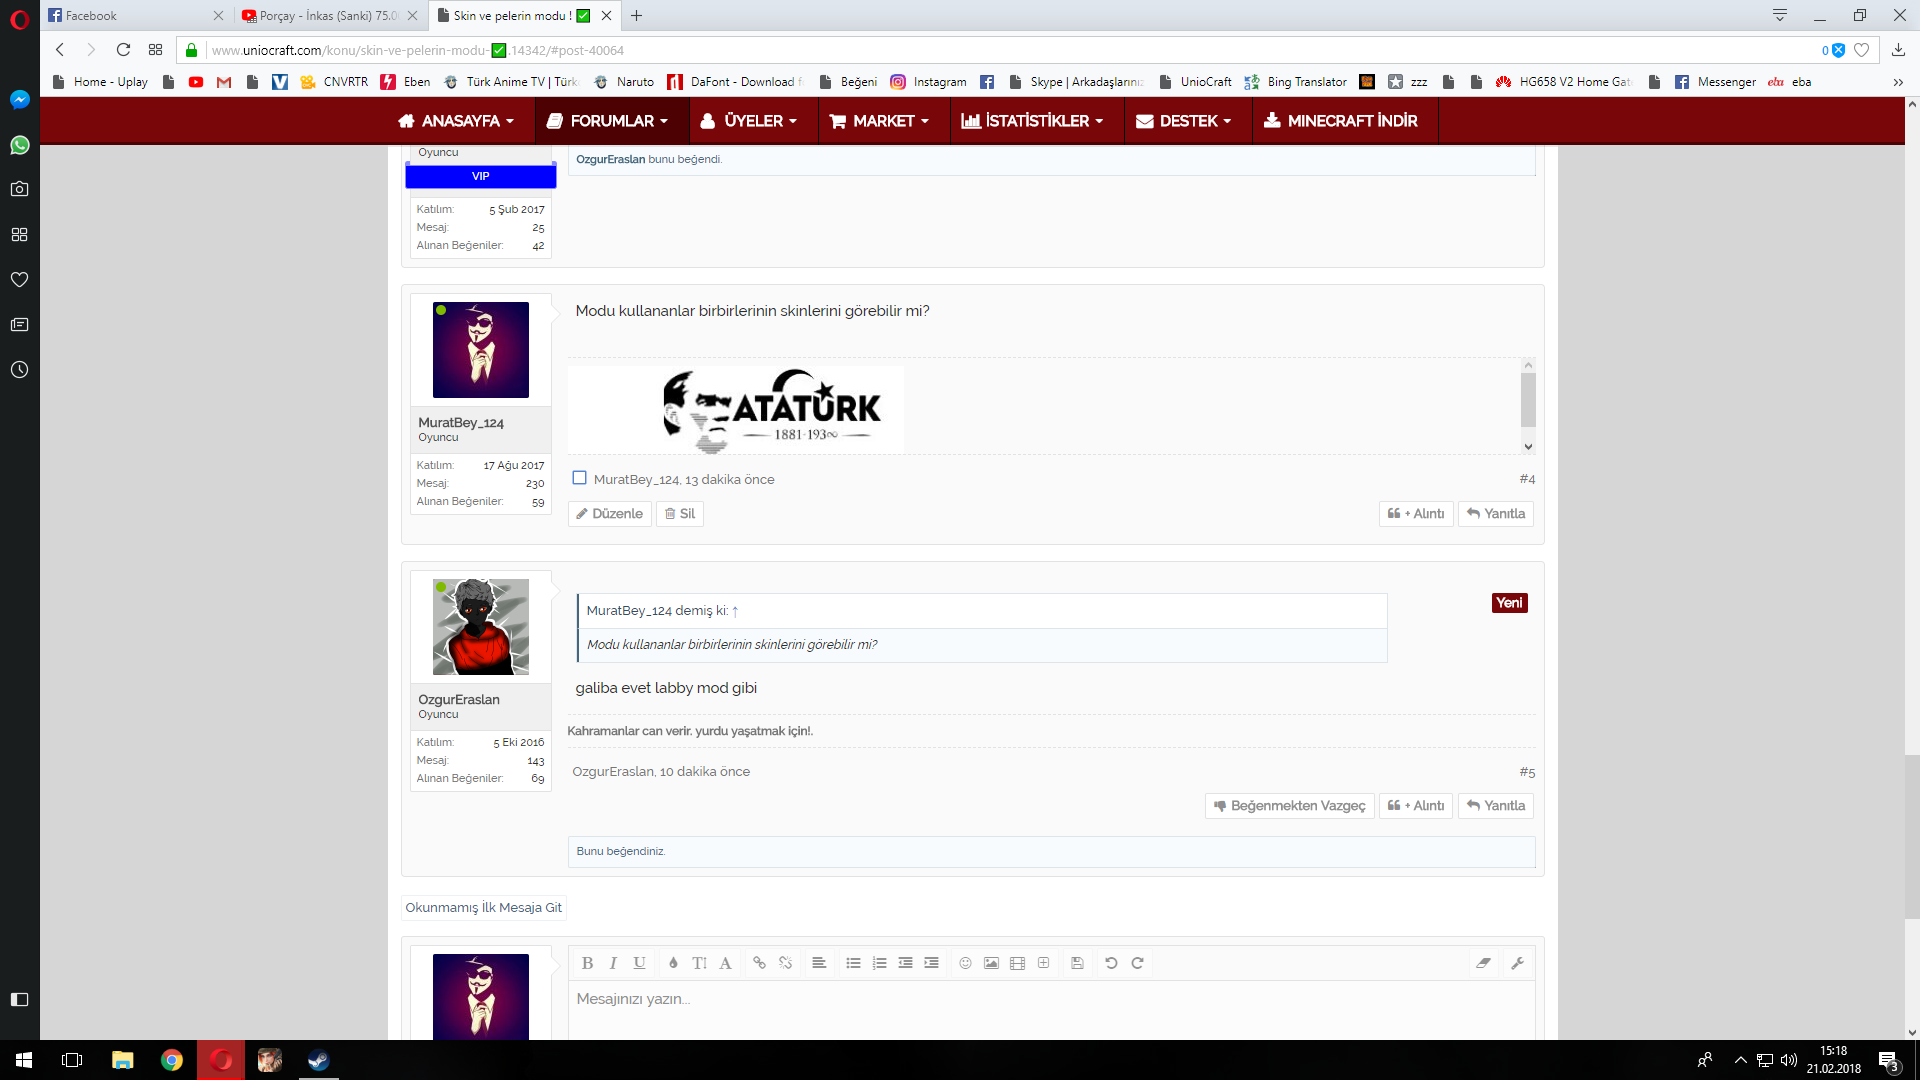The image size is (1920, 1080).
Task: Go back to the previous page
Action: (x=60, y=50)
